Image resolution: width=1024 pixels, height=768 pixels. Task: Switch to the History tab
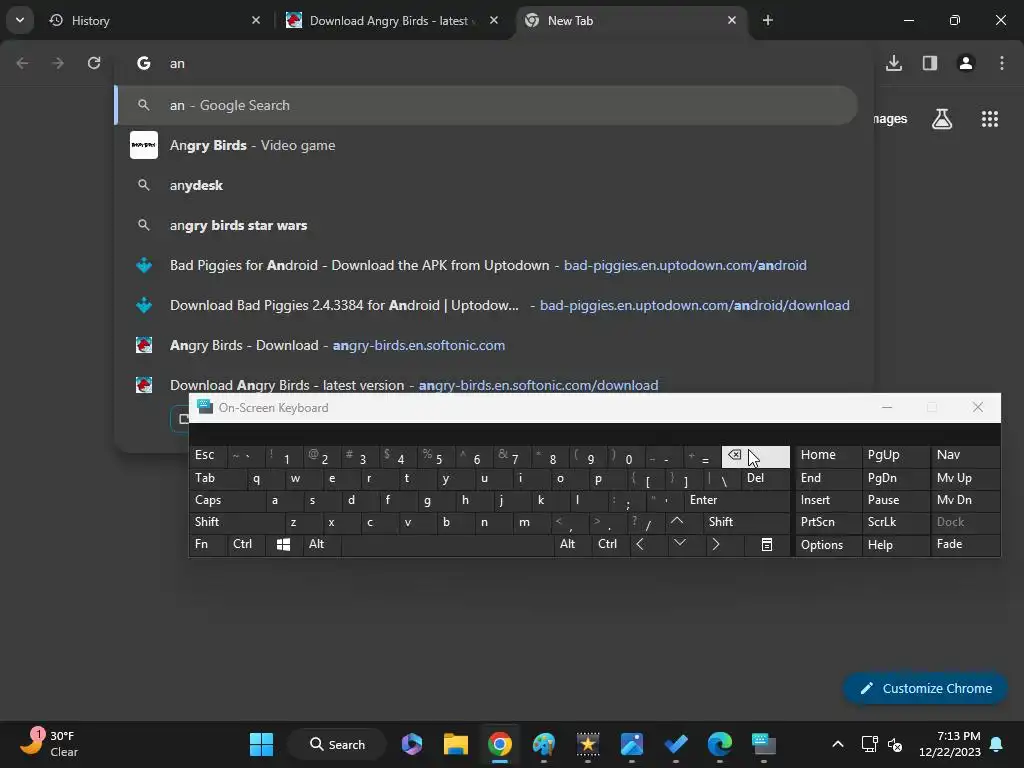155,20
